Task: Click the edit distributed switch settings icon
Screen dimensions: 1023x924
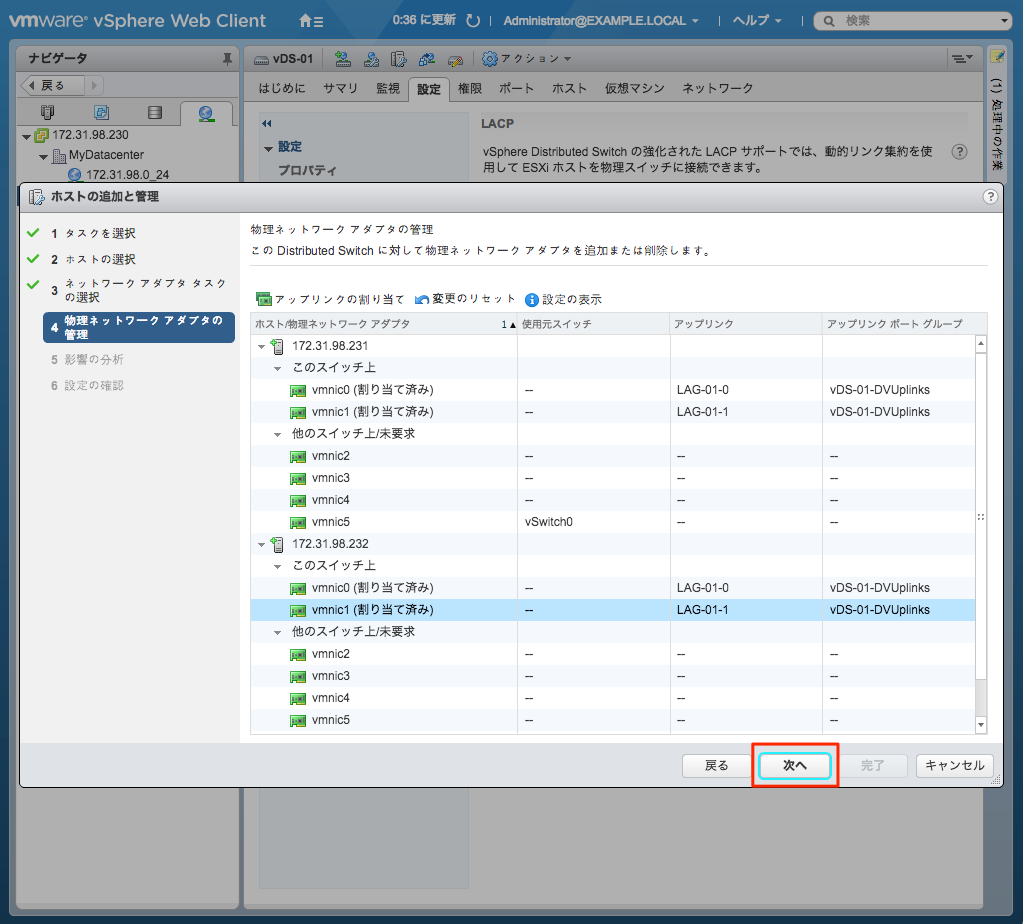Action: 455,59
